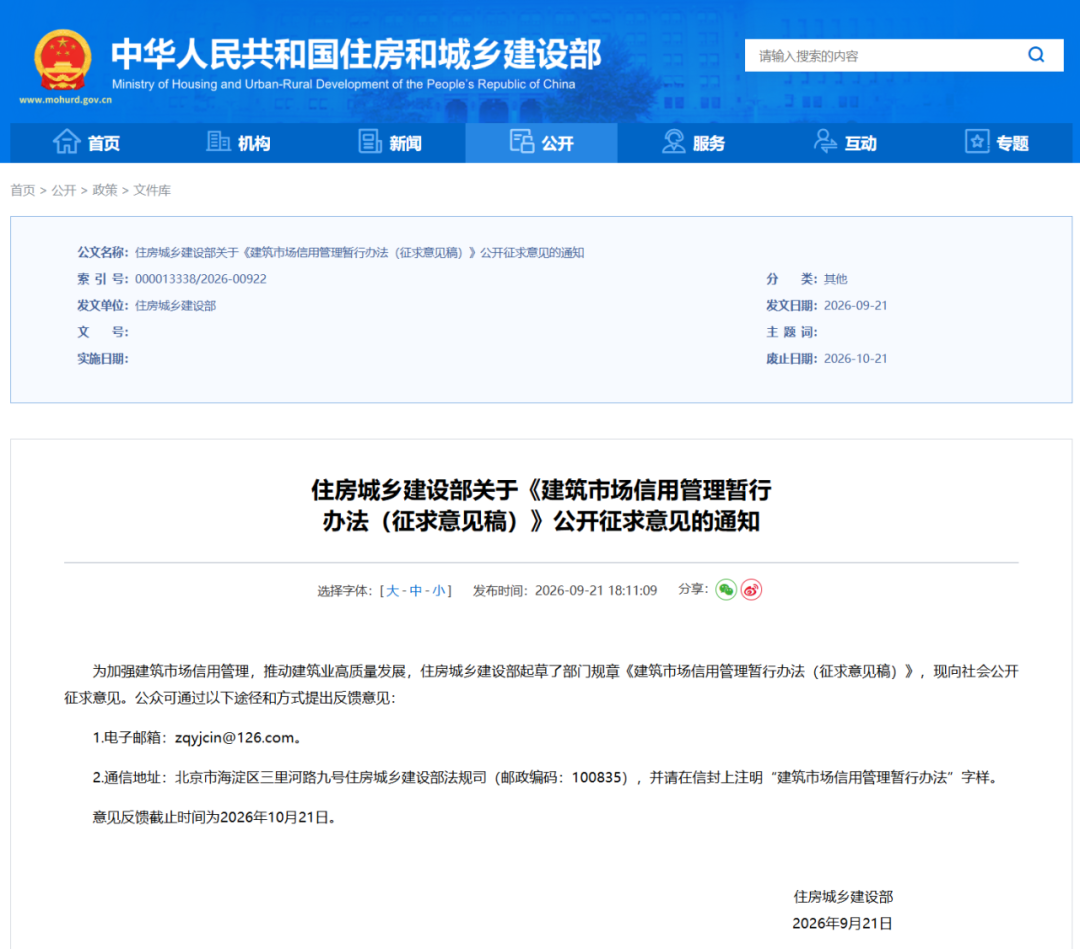
Task: Open the 新闻 navigation tab
Action: 390,143
